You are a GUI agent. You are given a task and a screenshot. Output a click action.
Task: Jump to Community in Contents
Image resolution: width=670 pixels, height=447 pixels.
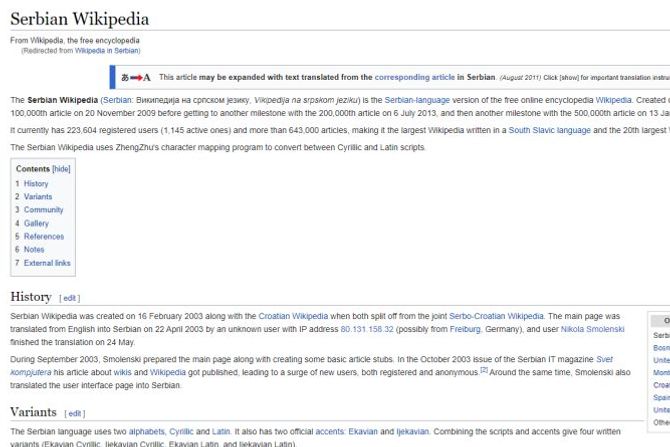pyautogui.click(x=44, y=210)
